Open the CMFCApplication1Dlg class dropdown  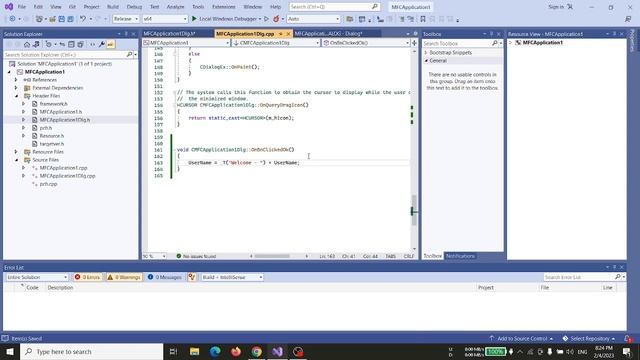[276, 43]
